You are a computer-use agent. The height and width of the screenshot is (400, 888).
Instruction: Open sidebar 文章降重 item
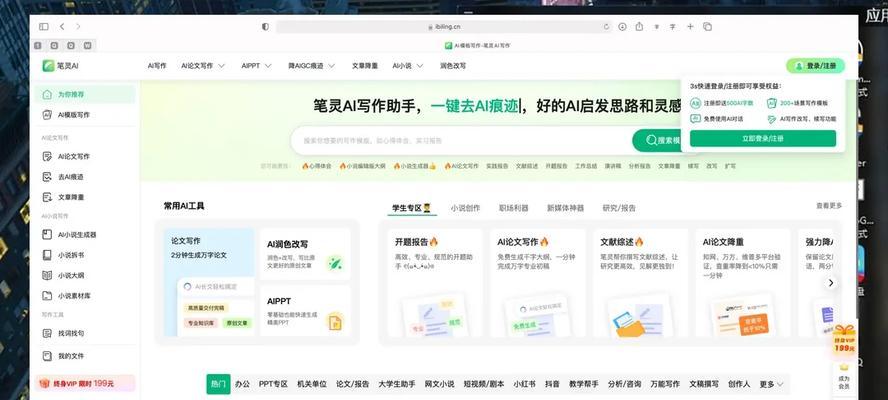click(x=85, y=197)
